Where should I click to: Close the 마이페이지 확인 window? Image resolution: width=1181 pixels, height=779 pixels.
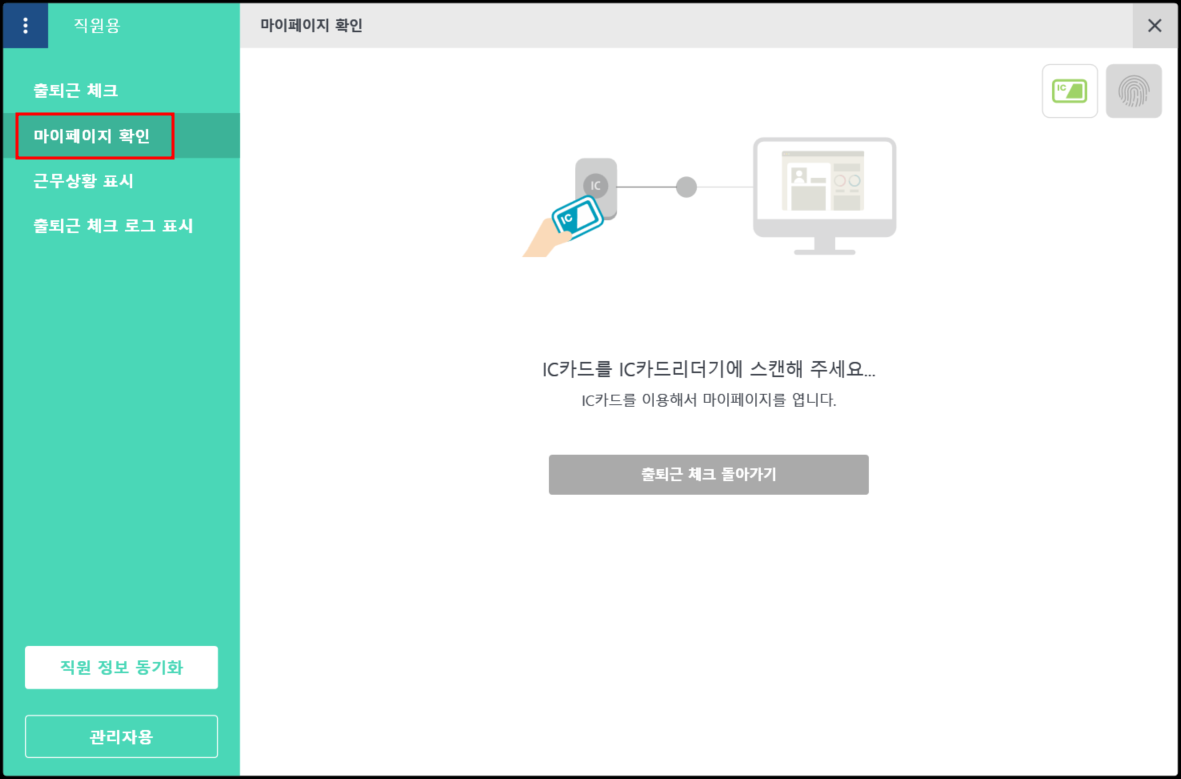pos(1154,26)
